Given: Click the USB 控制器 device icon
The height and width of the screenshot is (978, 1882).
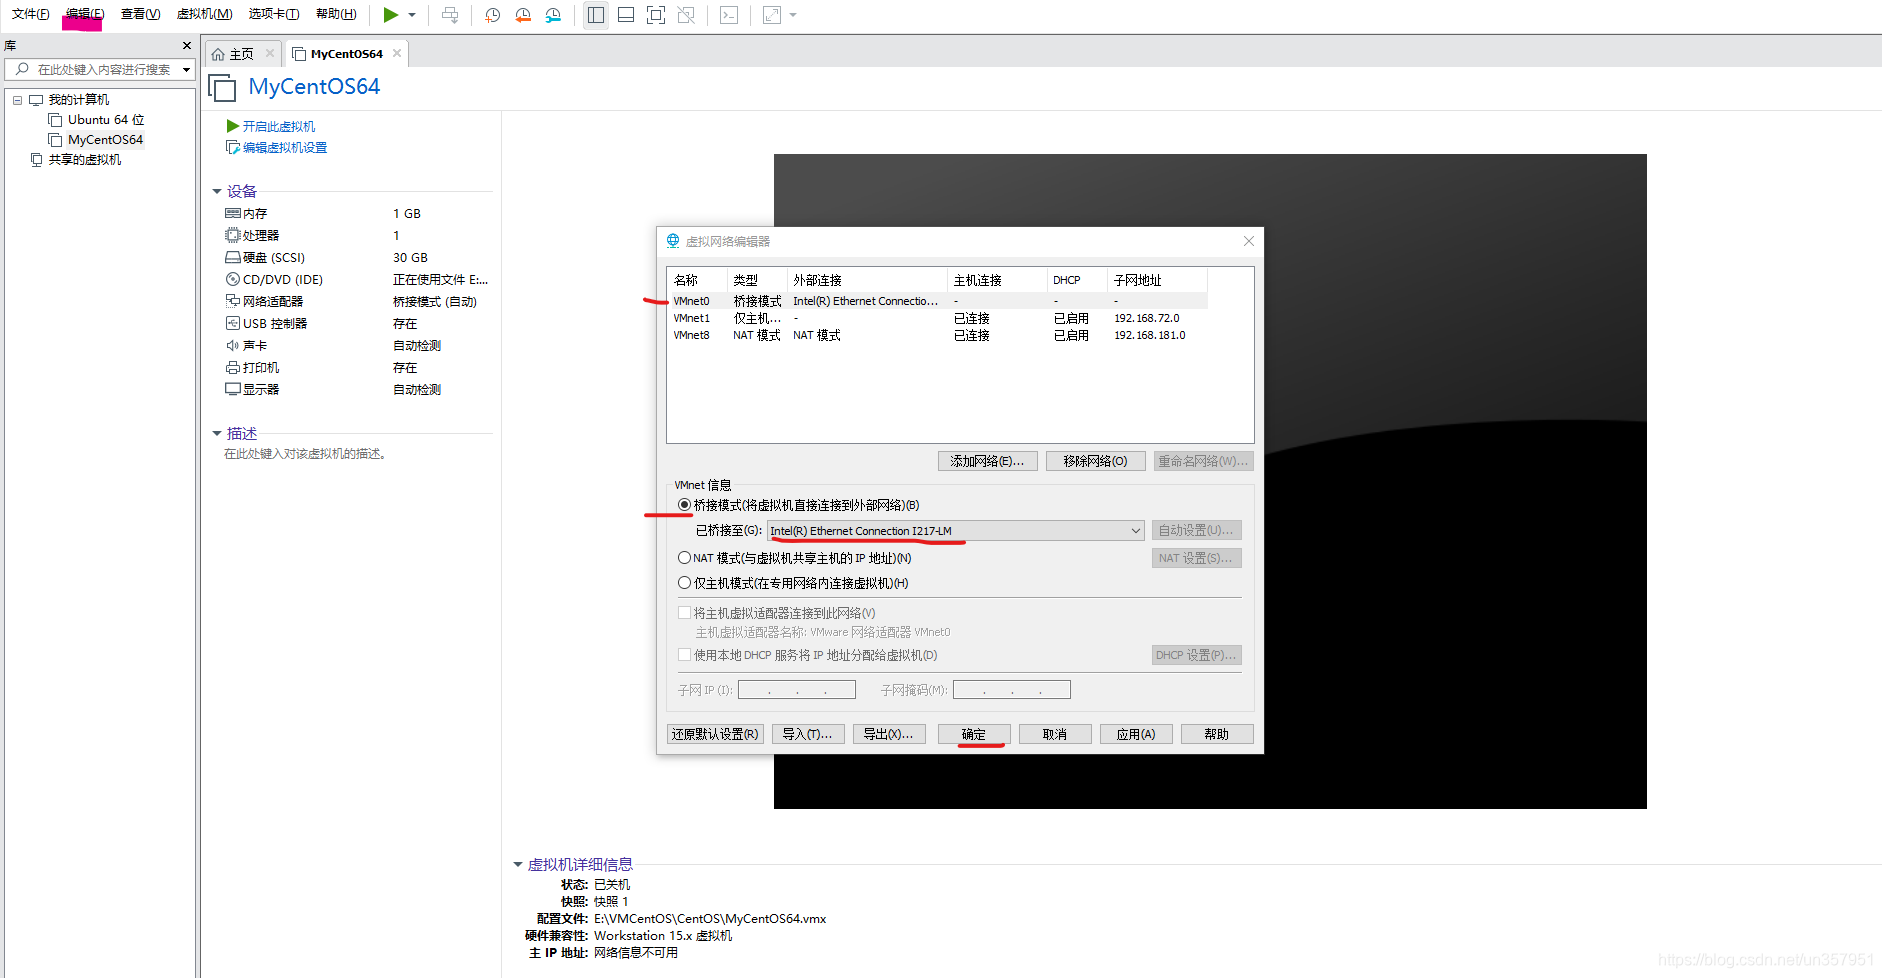Looking at the screenshot, I should (233, 323).
